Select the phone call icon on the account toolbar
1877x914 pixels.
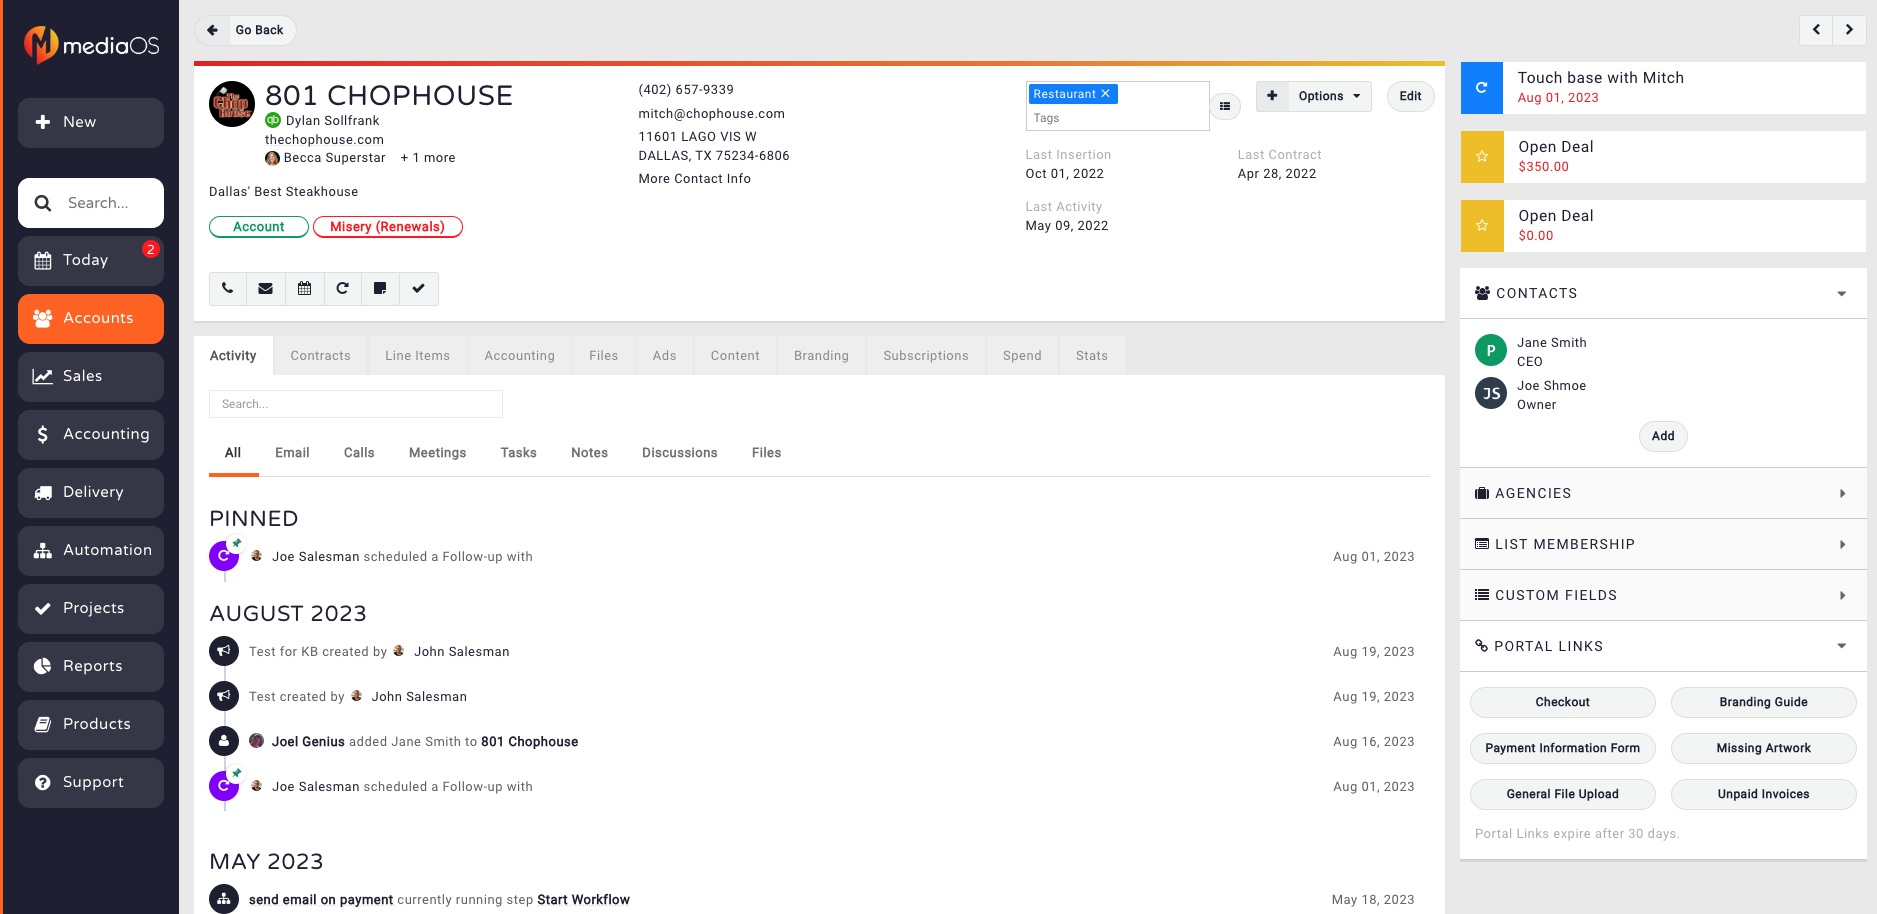click(227, 289)
